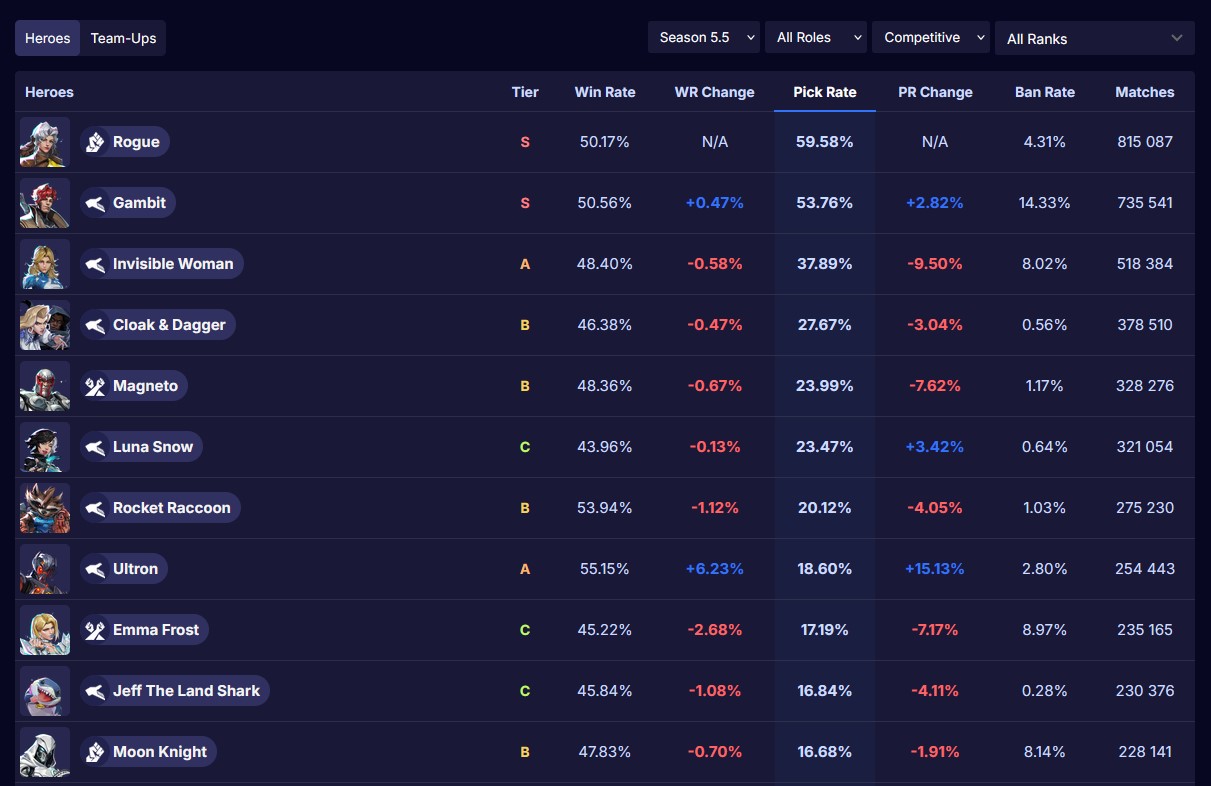Click Moon Knight's 8.14% ban rate

(x=1045, y=752)
